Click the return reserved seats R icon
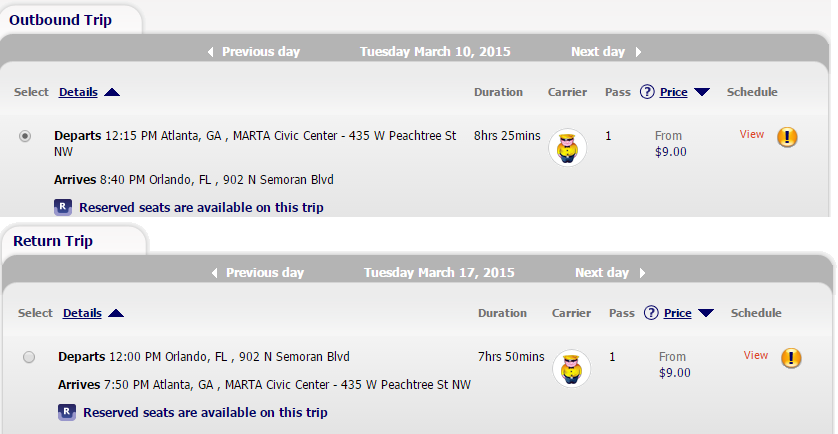This screenshot has height=434, width=838. (67, 412)
